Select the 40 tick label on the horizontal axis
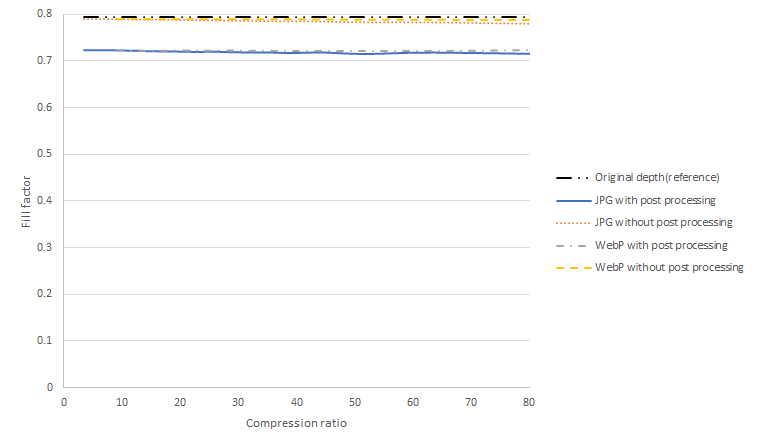757x447 pixels. [x=297, y=401]
